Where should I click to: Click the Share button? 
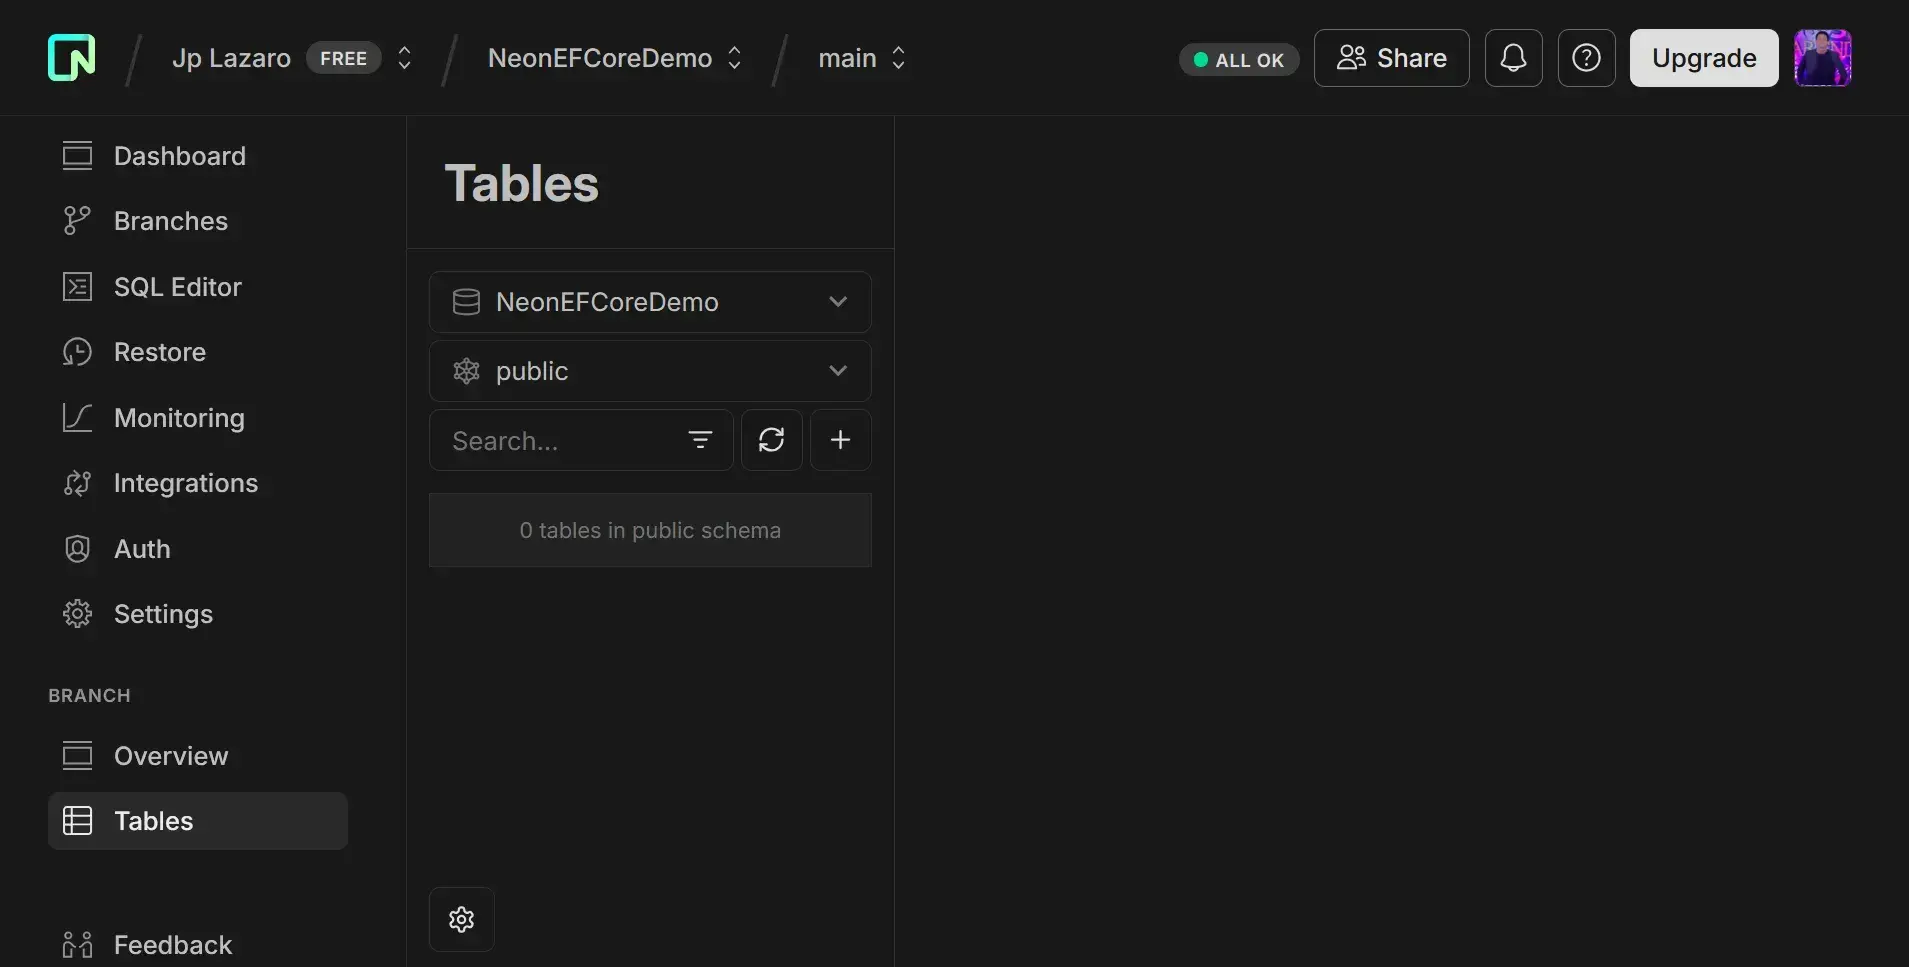coord(1391,58)
